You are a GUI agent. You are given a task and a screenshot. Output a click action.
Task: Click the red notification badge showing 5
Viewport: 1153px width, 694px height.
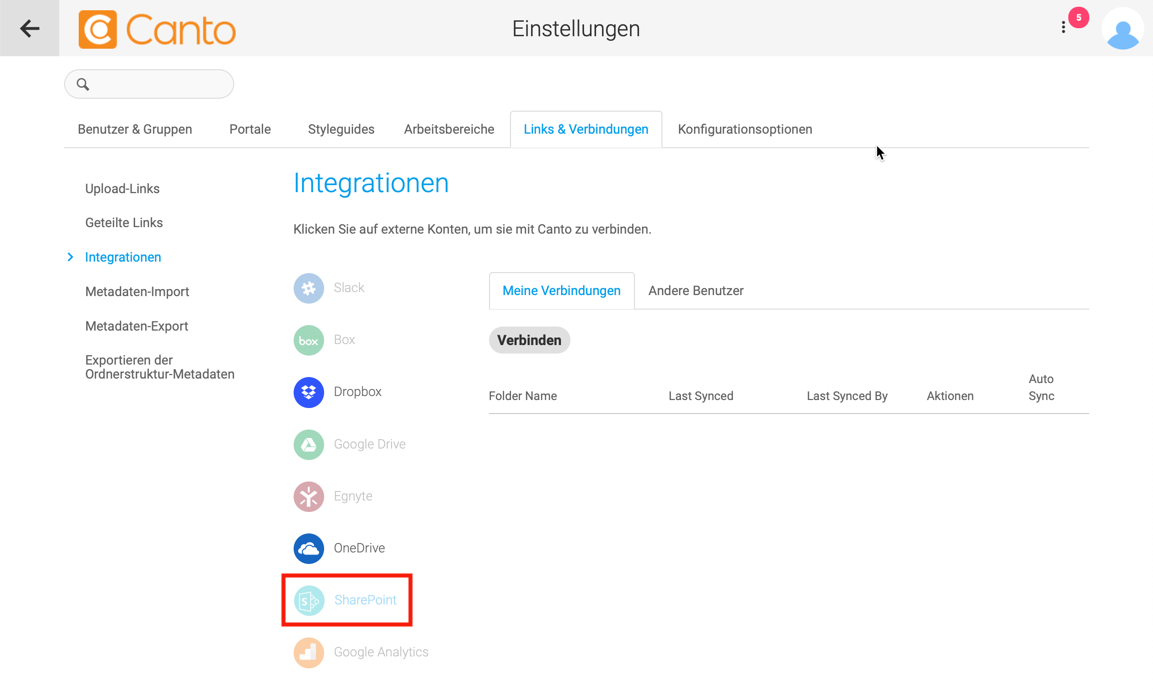[x=1079, y=18]
